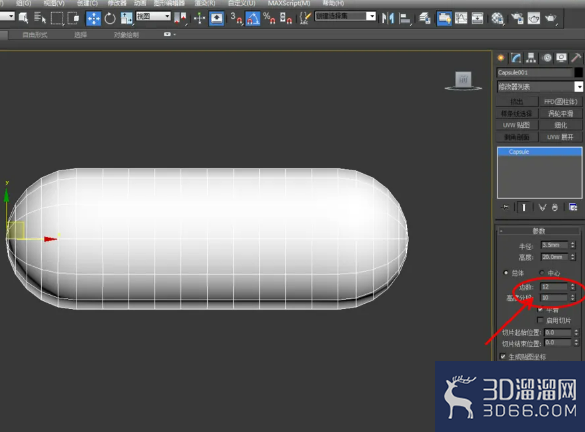Screen dimensions: 585x432
Task: Toggle Window/Crossing selection mode
Action: point(73,18)
